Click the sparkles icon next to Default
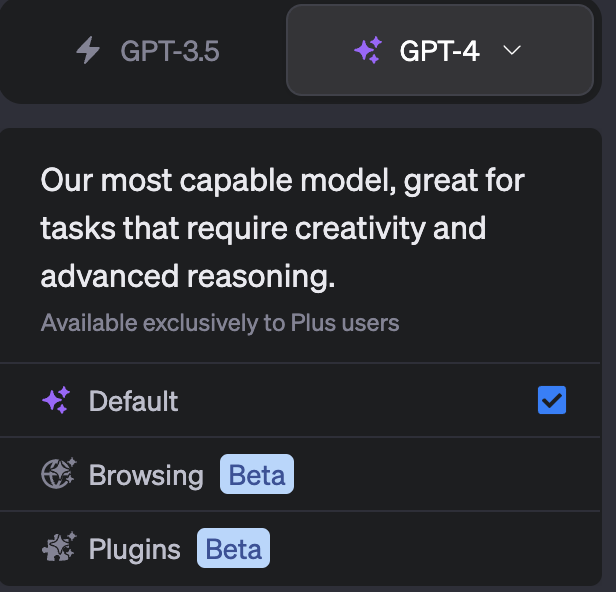This screenshot has height=592, width=616. 56,401
